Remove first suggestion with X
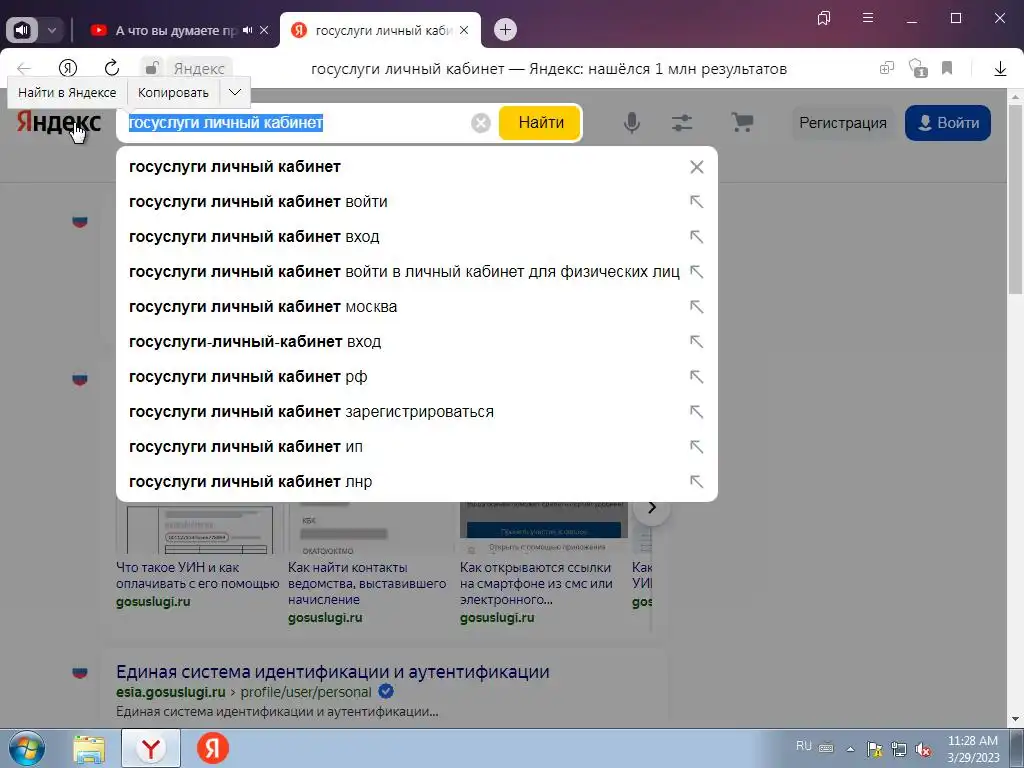Viewport: 1024px width, 768px height. pos(697,167)
